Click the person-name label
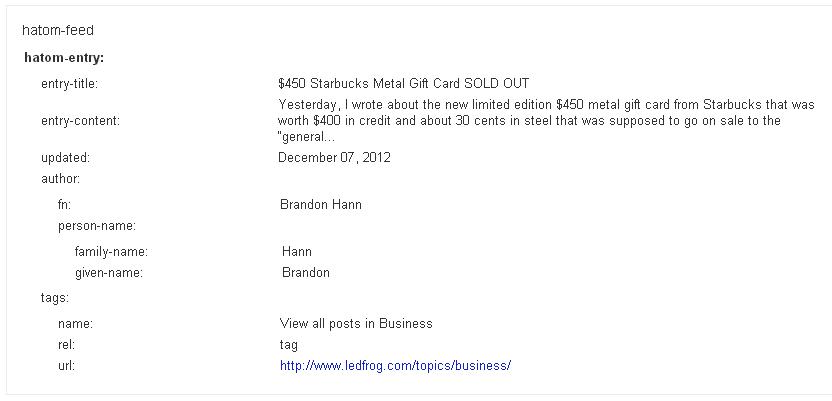 click(x=97, y=226)
